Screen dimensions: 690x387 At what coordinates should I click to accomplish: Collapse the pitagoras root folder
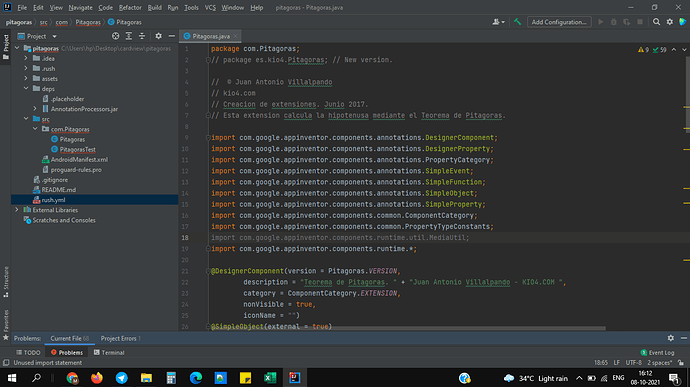(x=17, y=48)
